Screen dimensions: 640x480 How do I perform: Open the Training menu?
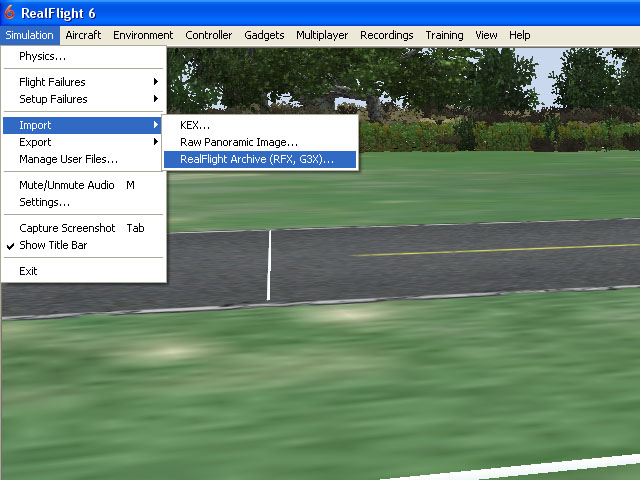point(444,35)
